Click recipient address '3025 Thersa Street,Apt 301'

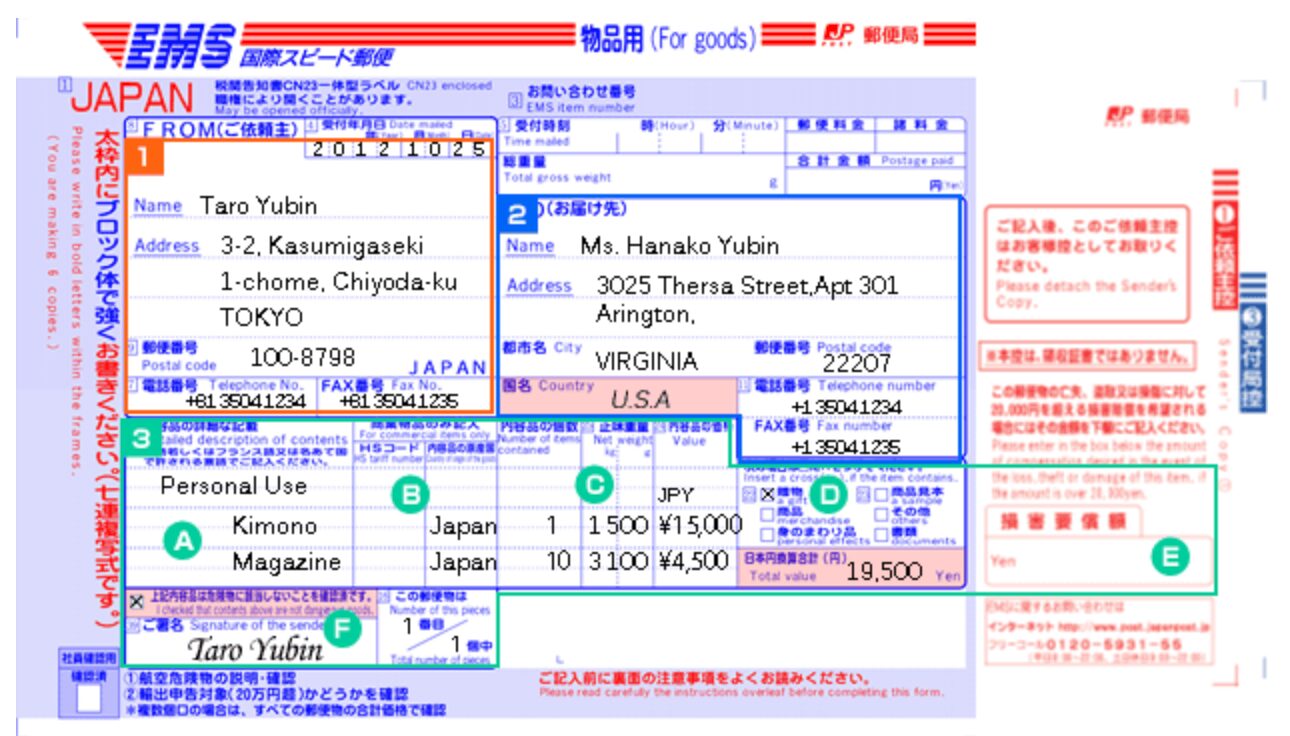tap(747, 285)
